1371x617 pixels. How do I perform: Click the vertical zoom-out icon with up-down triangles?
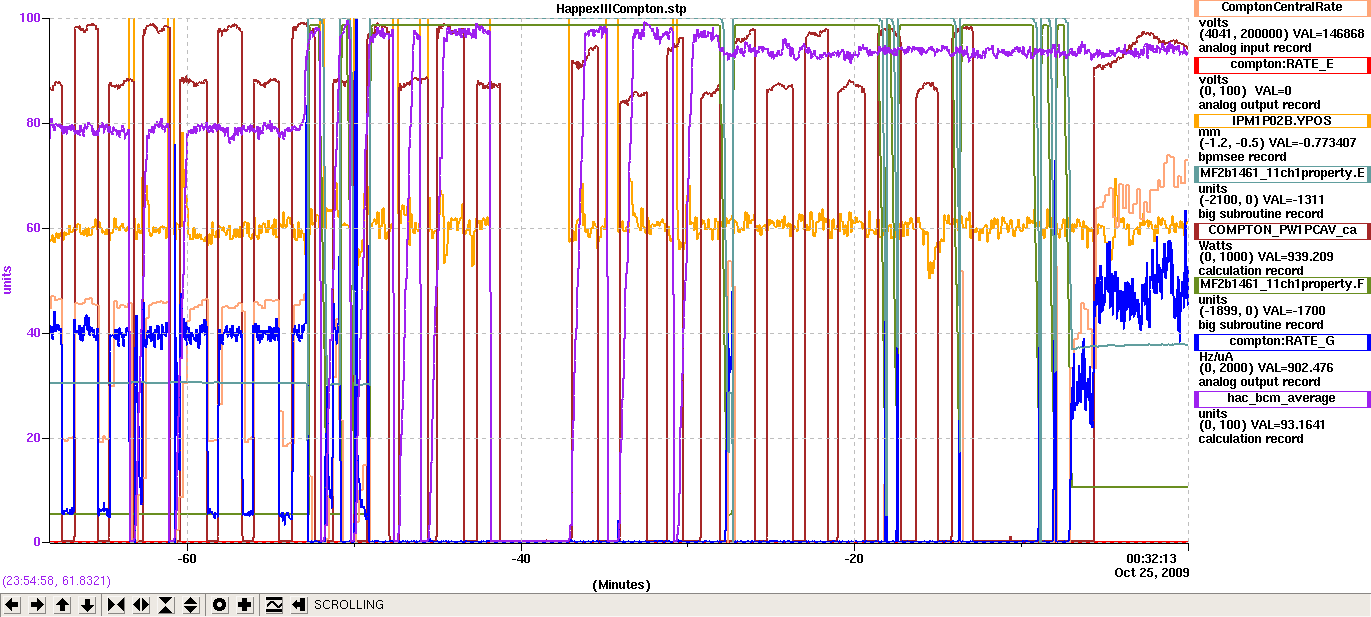click(x=191, y=605)
